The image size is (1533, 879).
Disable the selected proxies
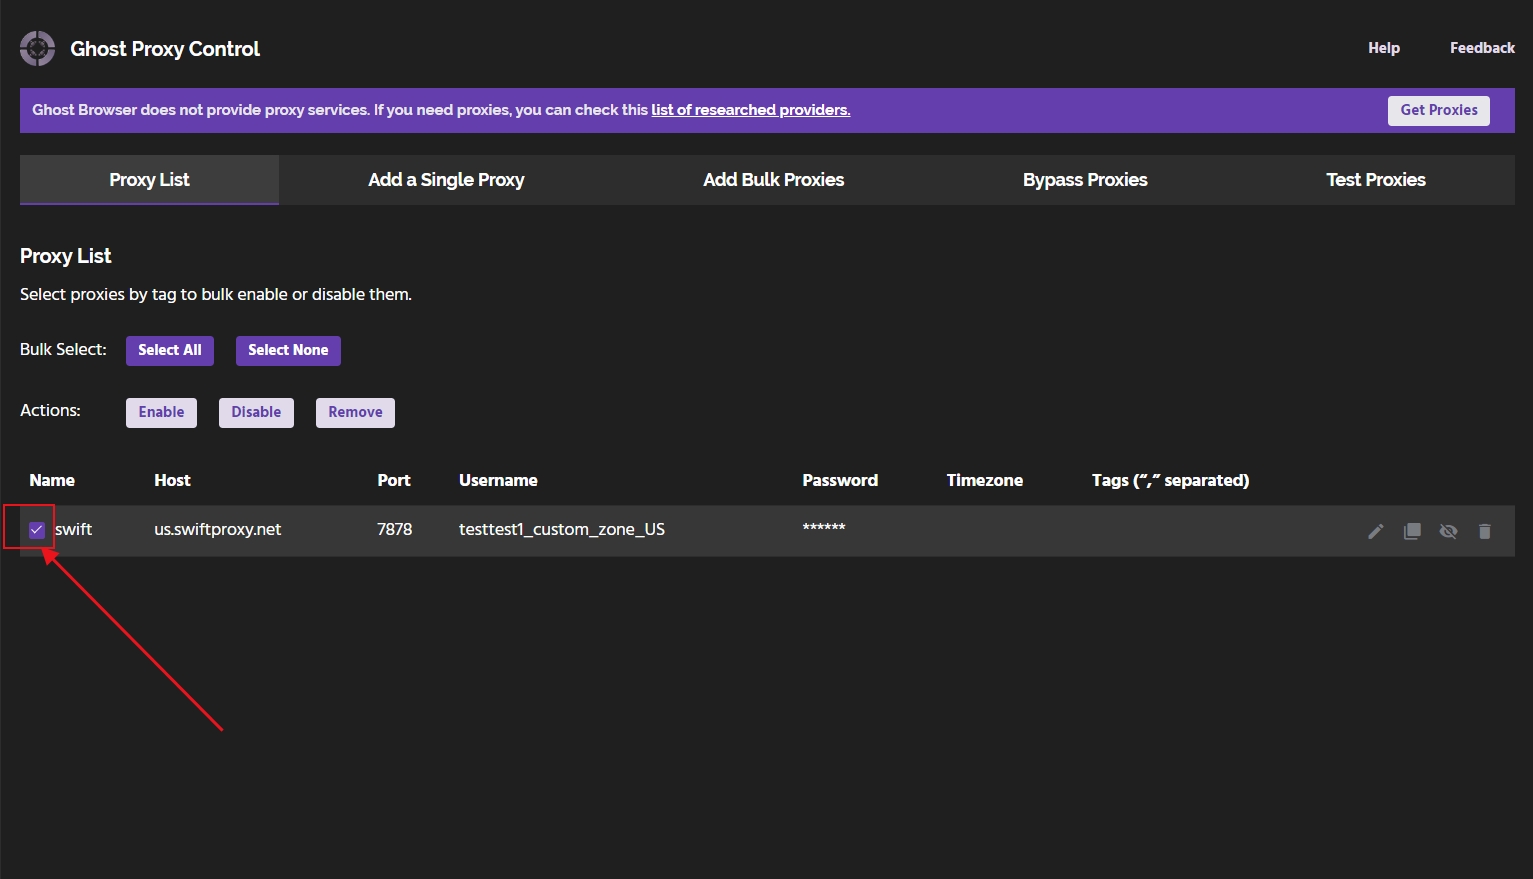[x=256, y=412]
